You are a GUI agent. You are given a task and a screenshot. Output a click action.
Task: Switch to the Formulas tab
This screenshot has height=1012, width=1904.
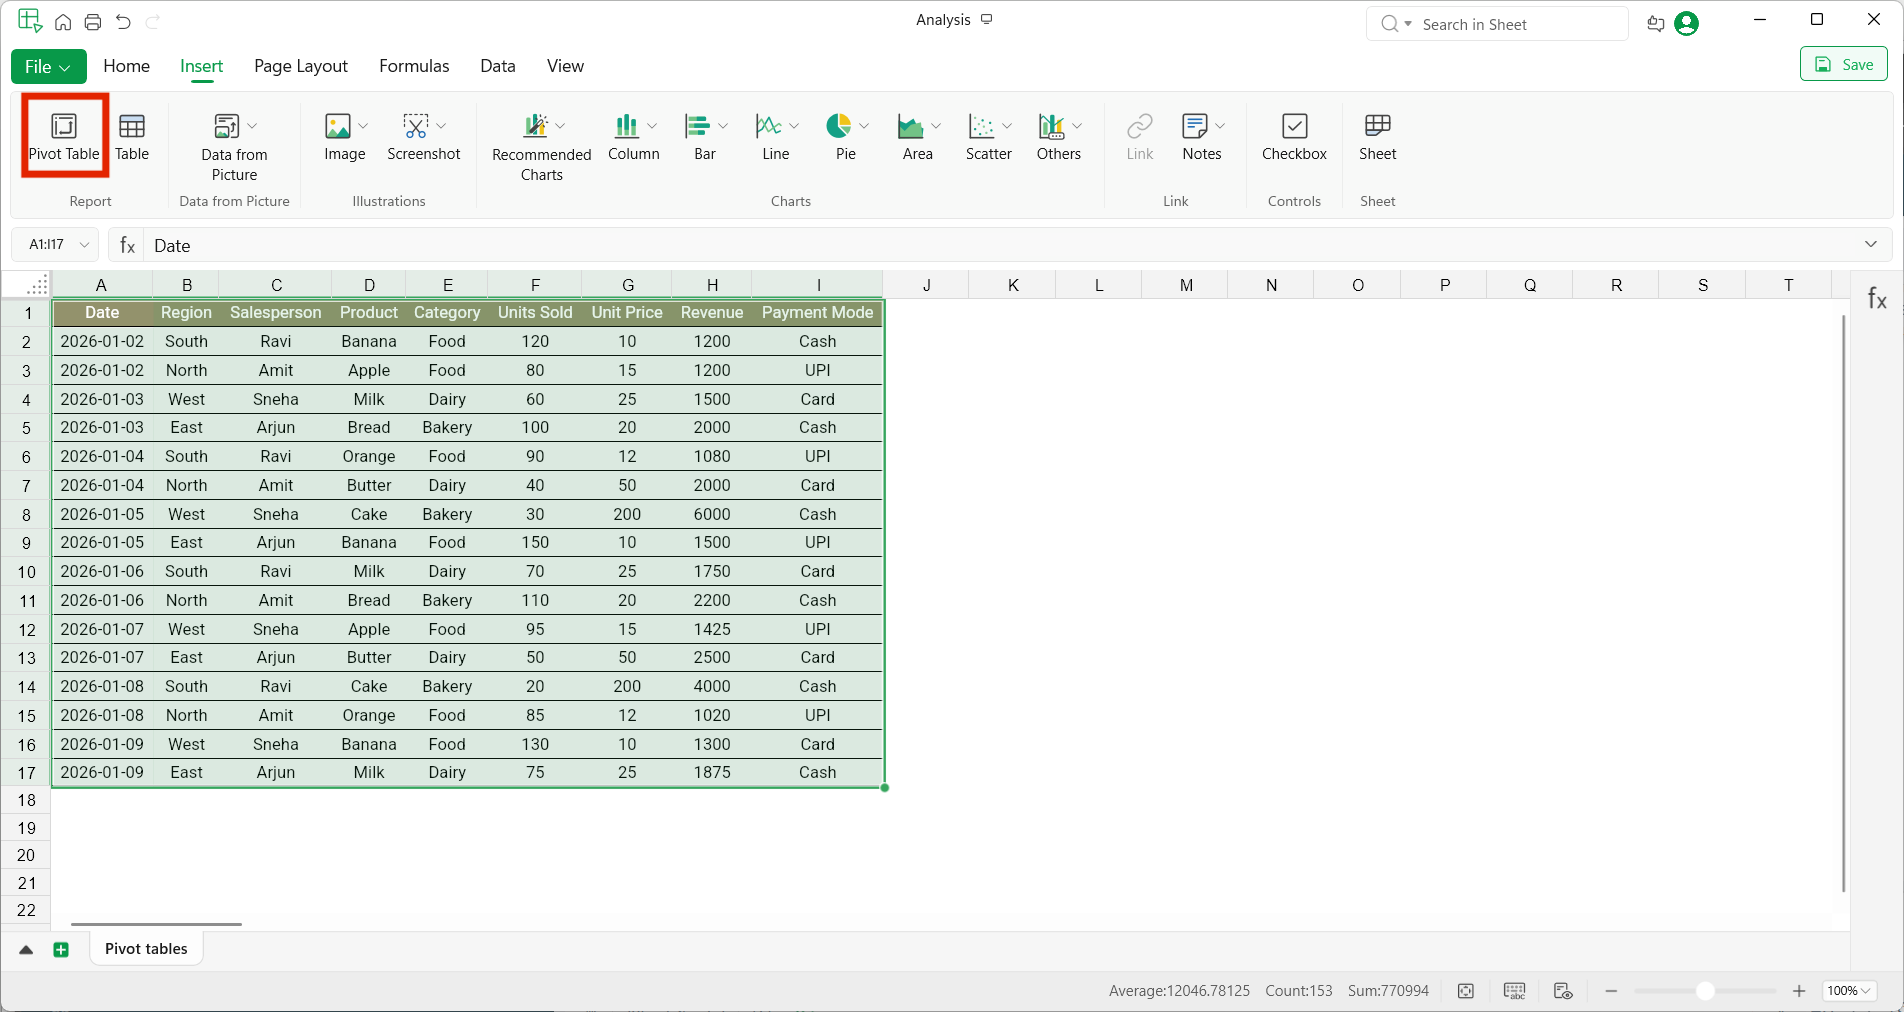pyautogui.click(x=414, y=66)
